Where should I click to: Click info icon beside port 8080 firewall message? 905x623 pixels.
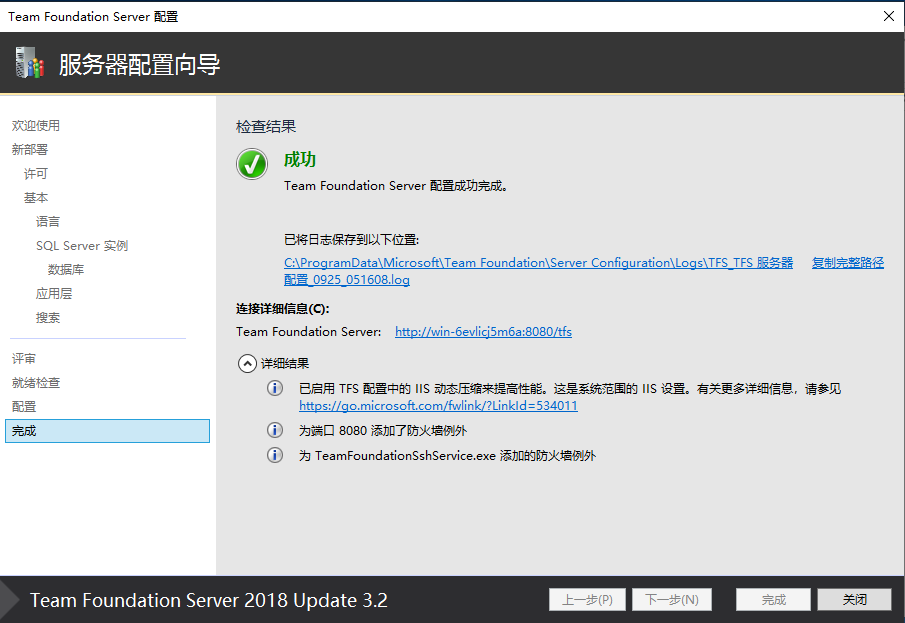click(x=275, y=430)
